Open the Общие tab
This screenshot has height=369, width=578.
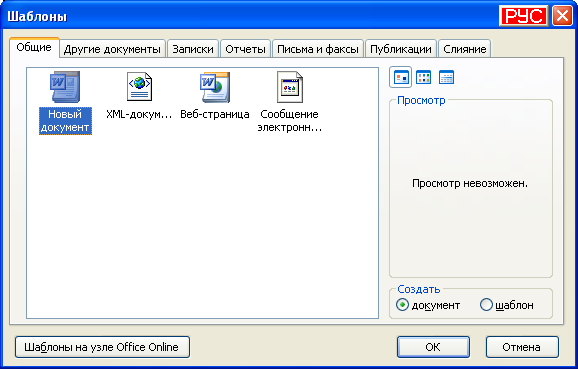34,48
